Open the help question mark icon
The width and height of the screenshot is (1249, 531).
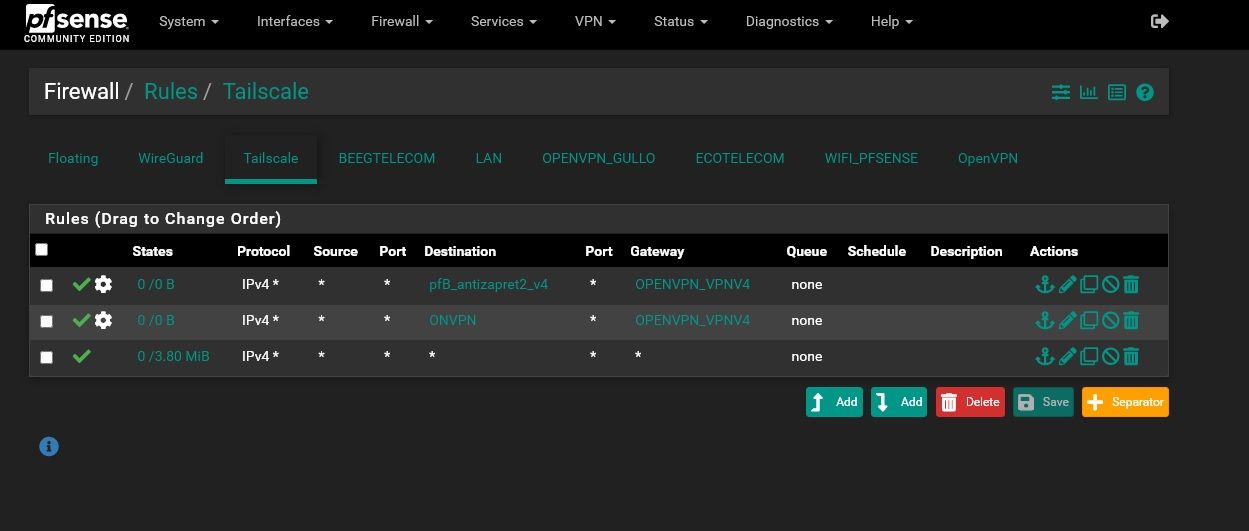(x=1145, y=92)
